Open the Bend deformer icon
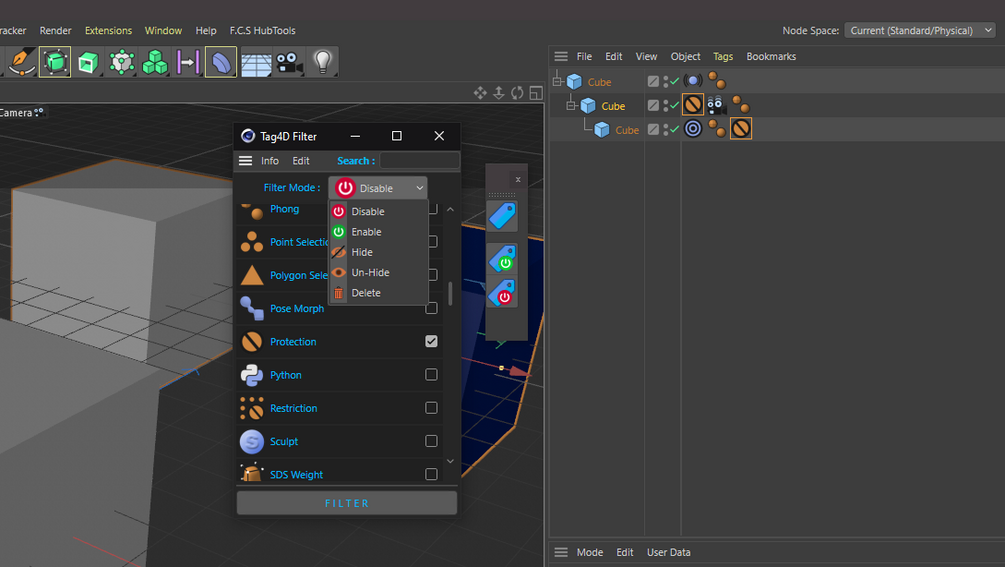Image resolution: width=1005 pixels, height=567 pixels. (x=221, y=62)
